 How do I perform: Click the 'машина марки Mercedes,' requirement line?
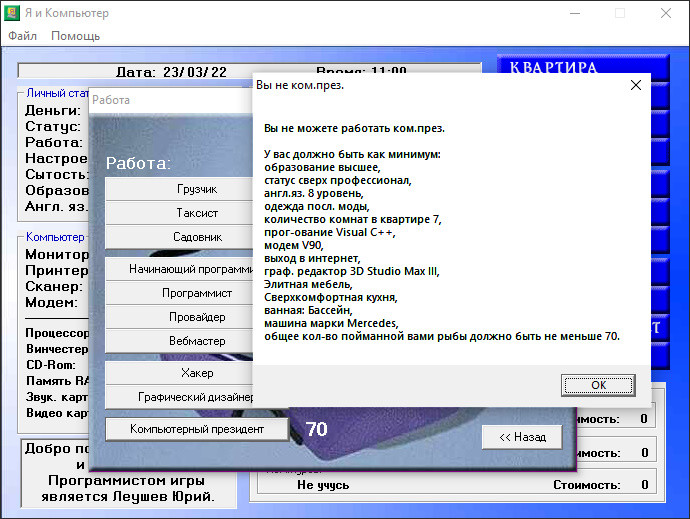(x=331, y=323)
